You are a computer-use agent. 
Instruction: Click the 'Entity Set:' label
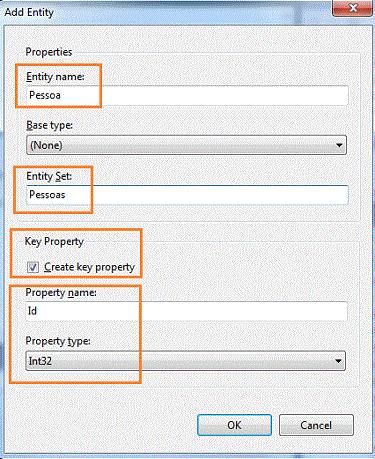pos(49,176)
